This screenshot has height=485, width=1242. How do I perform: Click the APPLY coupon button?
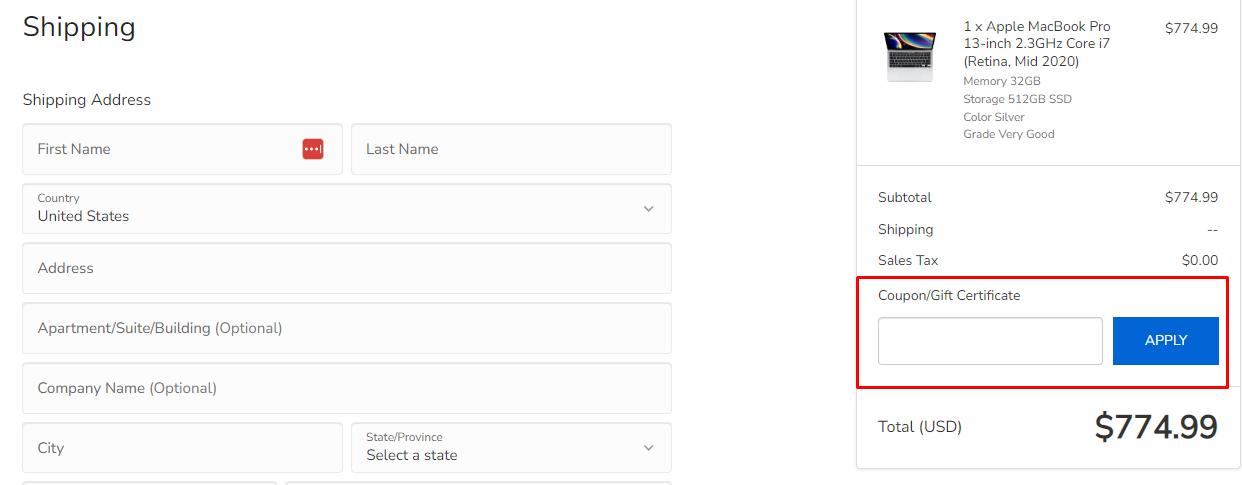pyautogui.click(x=1166, y=341)
